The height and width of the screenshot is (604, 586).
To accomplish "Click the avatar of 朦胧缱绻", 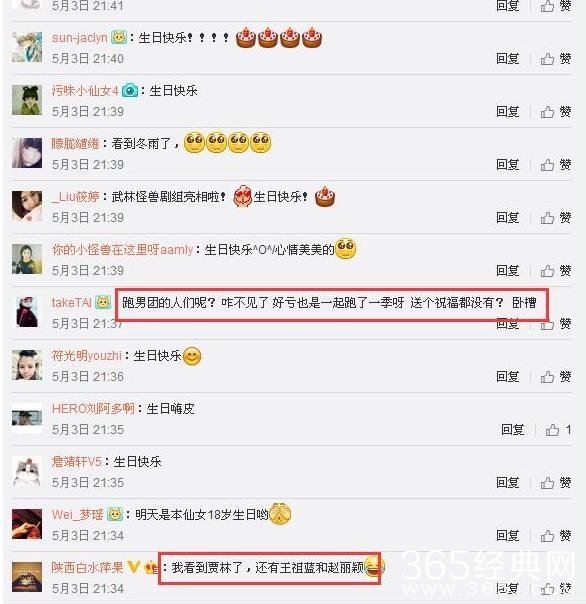I will (x=27, y=153).
